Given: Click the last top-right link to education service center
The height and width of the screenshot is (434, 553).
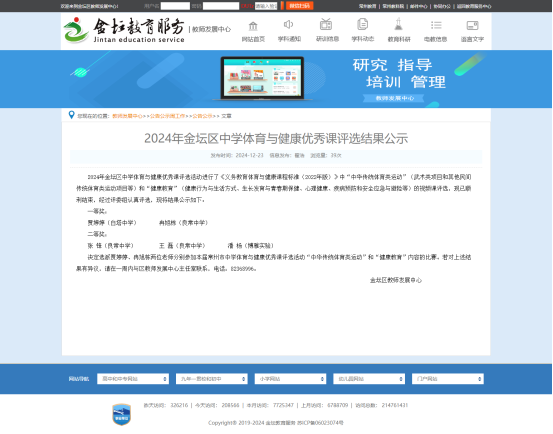Looking at the screenshot, I should point(474,6).
